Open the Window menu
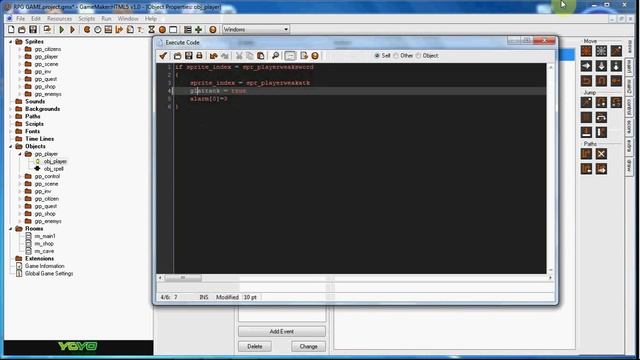Image resolution: width=640 pixels, height=360 pixels. (x=128, y=19)
